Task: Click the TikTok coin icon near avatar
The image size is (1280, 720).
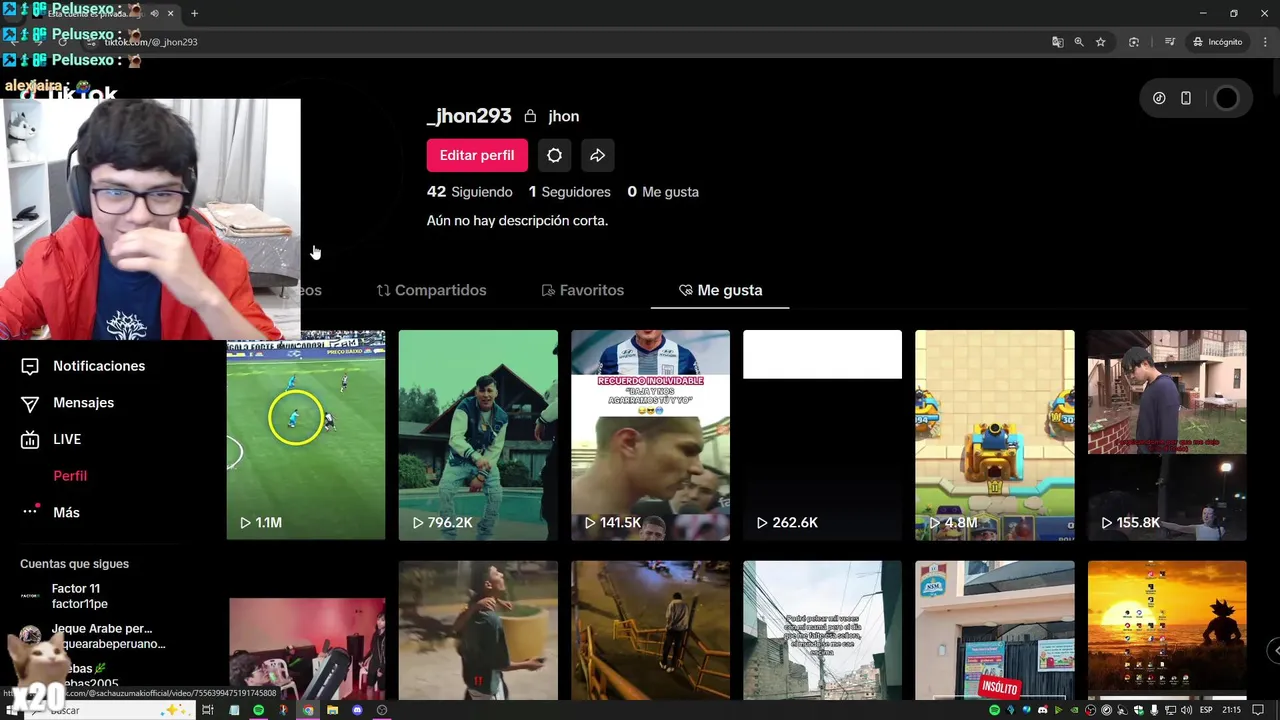Action: coord(1159,98)
